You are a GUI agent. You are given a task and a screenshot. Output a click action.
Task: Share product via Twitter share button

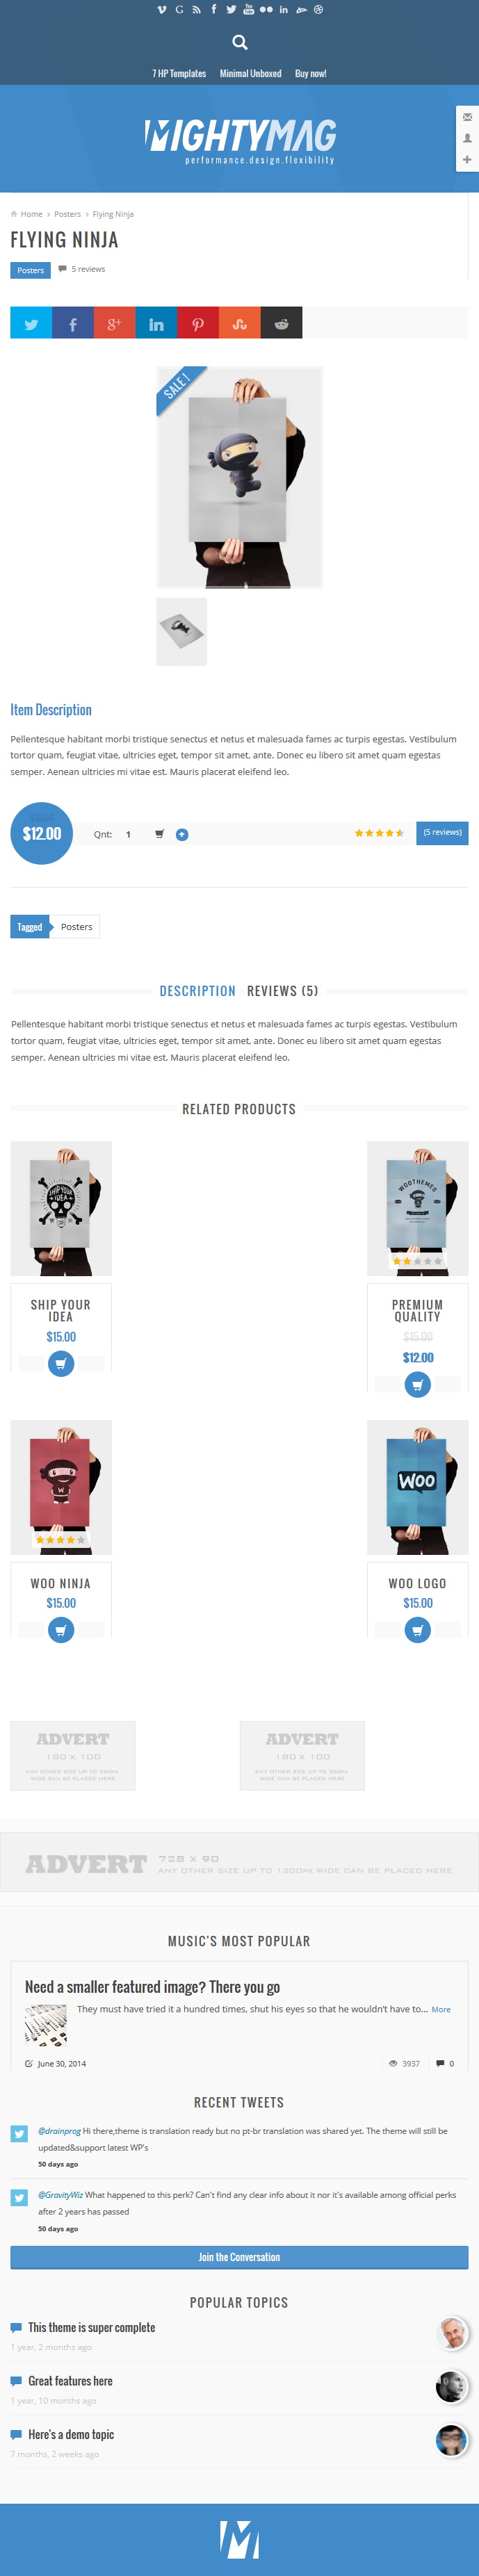point(31,323)
